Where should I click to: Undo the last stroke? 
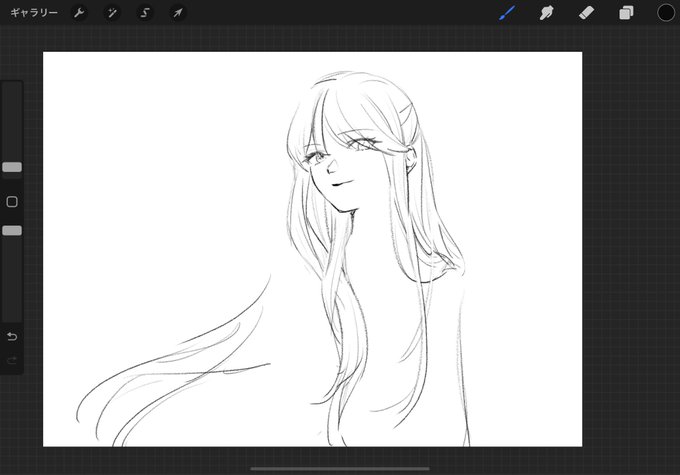click(12, 336)
